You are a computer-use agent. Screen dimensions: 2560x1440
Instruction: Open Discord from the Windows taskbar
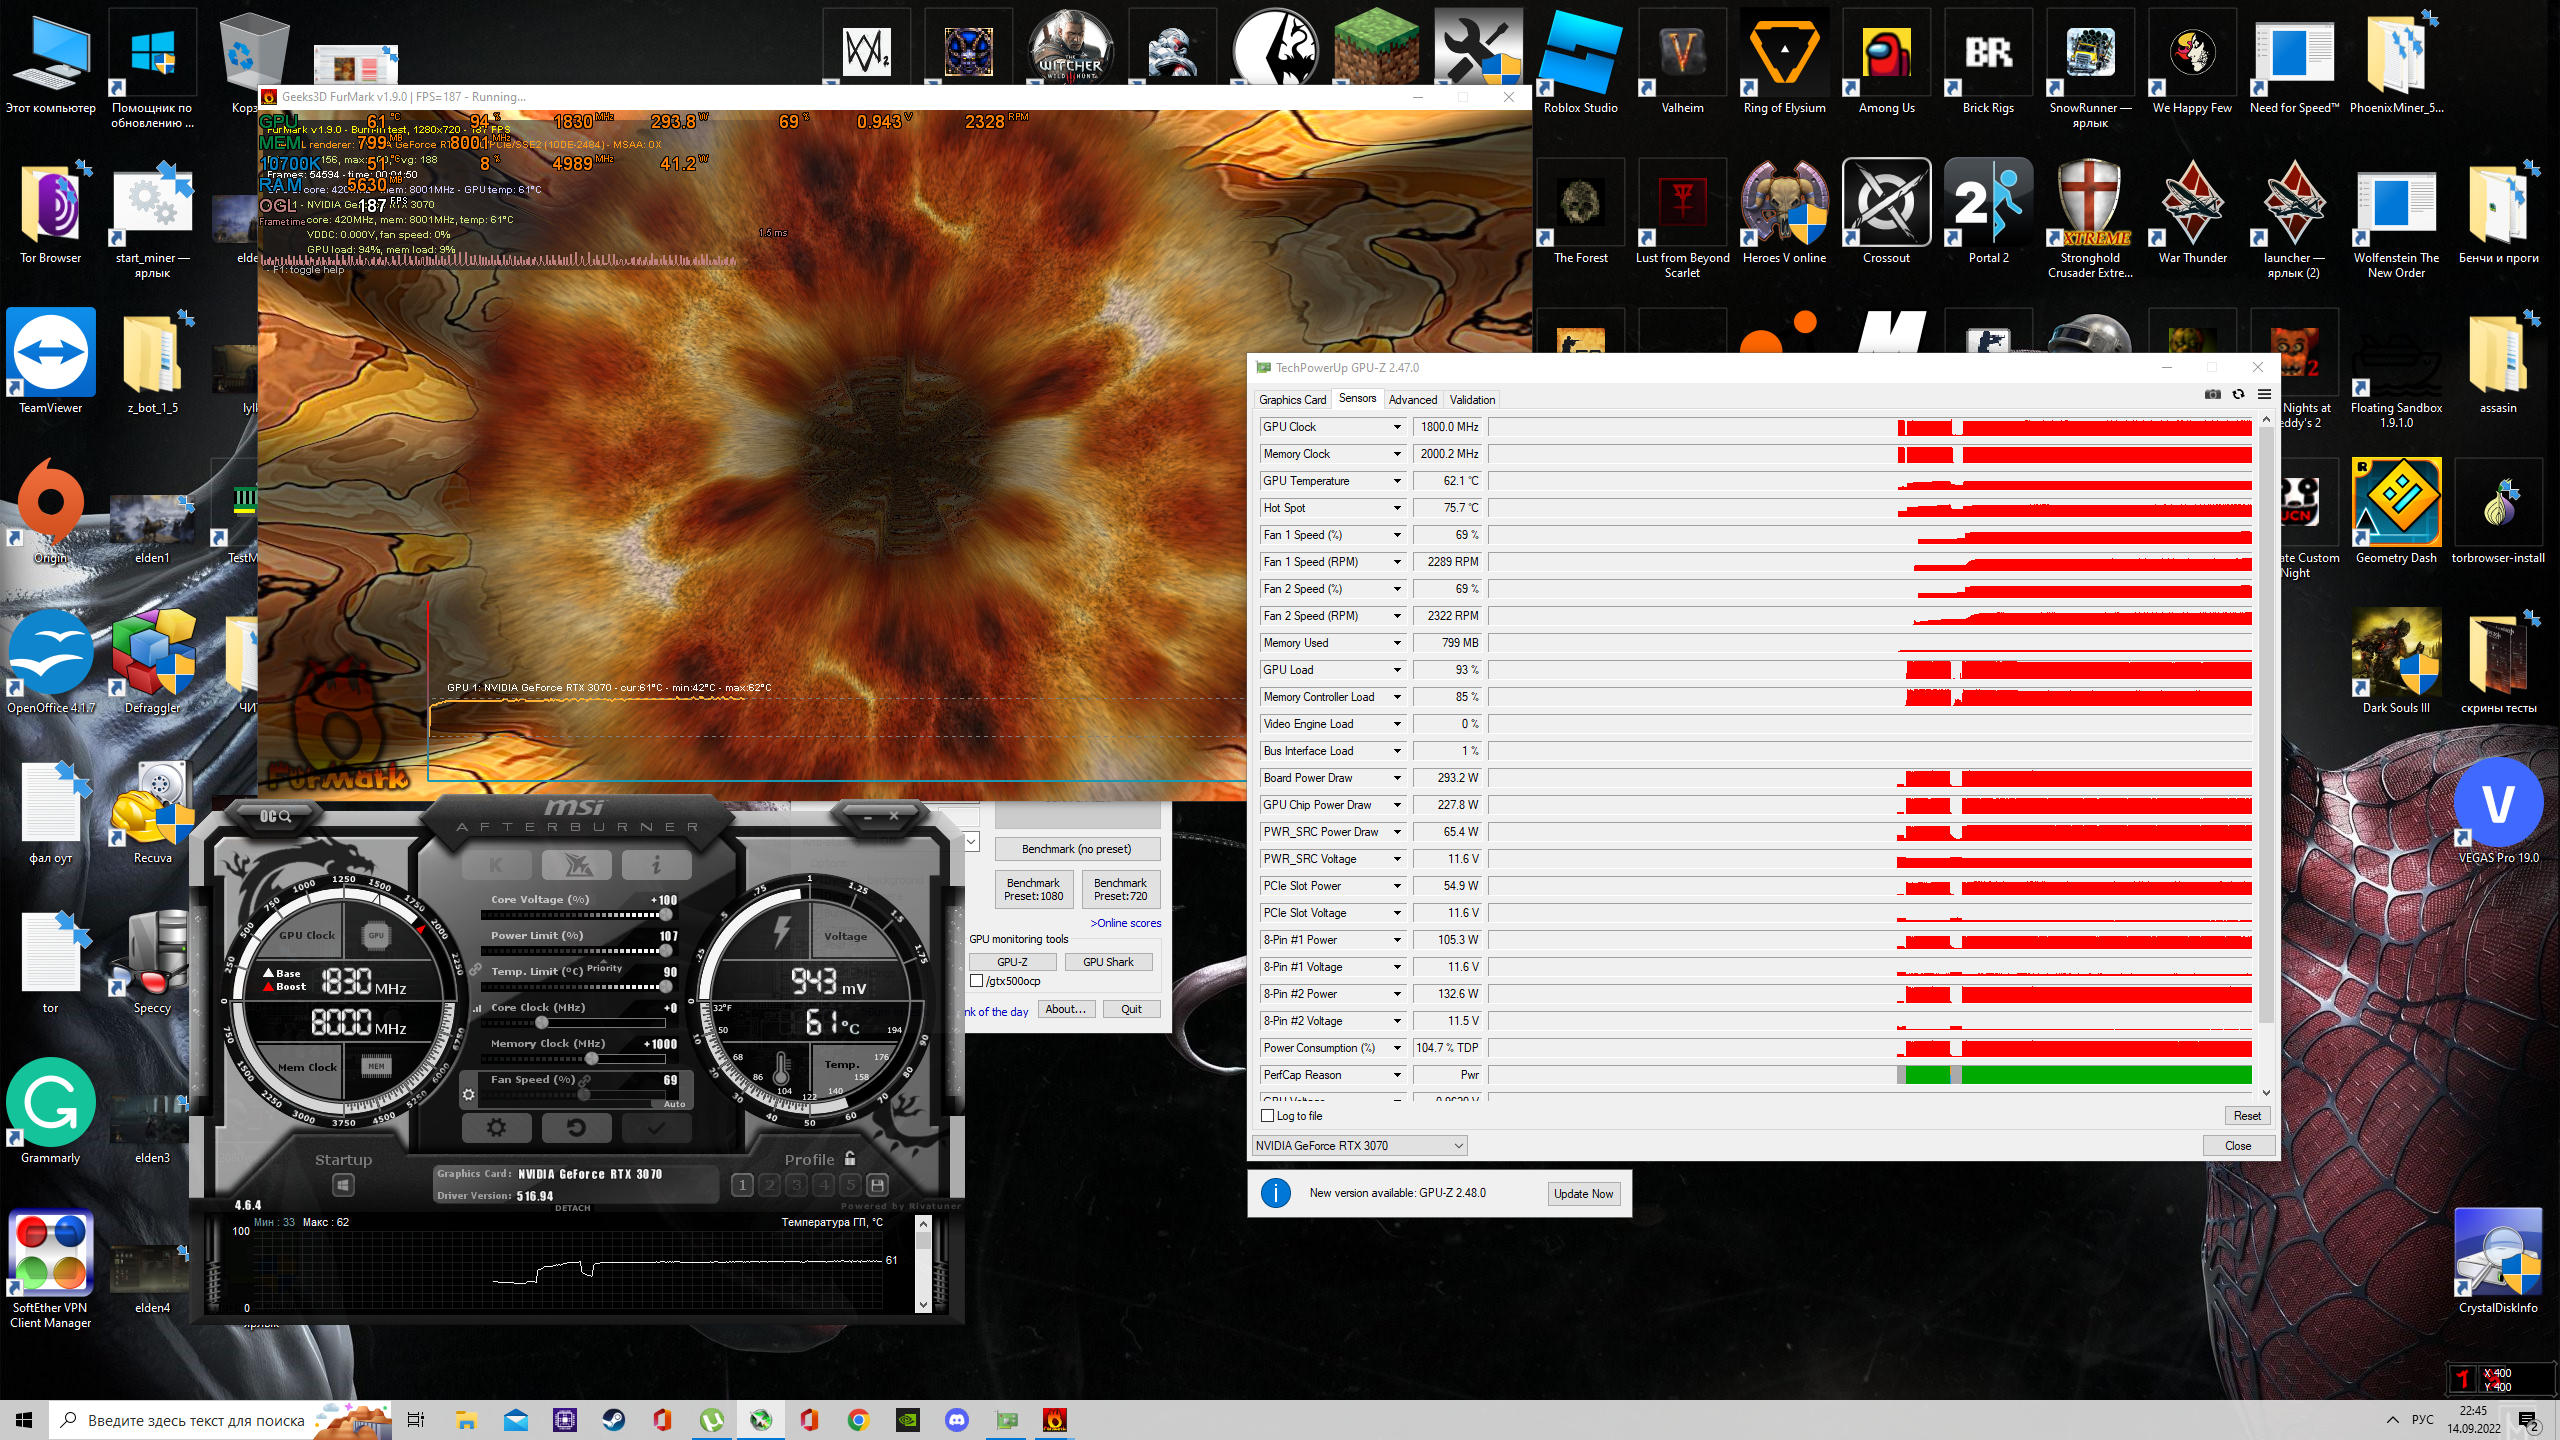(957, 1420)
